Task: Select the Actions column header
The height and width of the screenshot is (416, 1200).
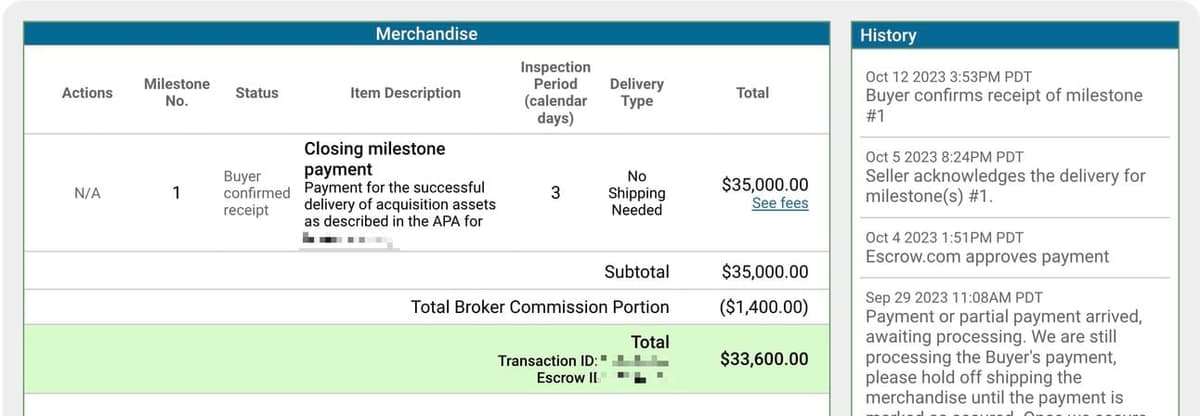Action: (x=87, y=93)
